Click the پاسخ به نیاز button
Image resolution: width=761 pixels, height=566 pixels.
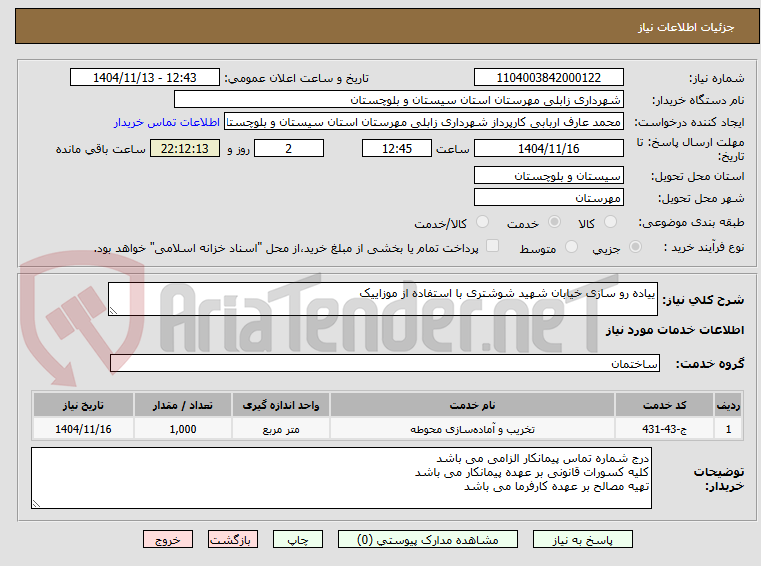582,539
